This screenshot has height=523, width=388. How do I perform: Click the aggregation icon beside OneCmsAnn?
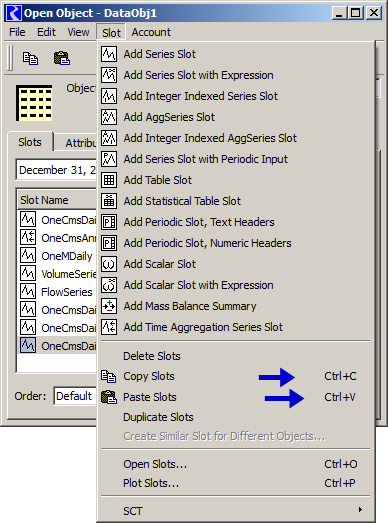(x=28, y=237)
